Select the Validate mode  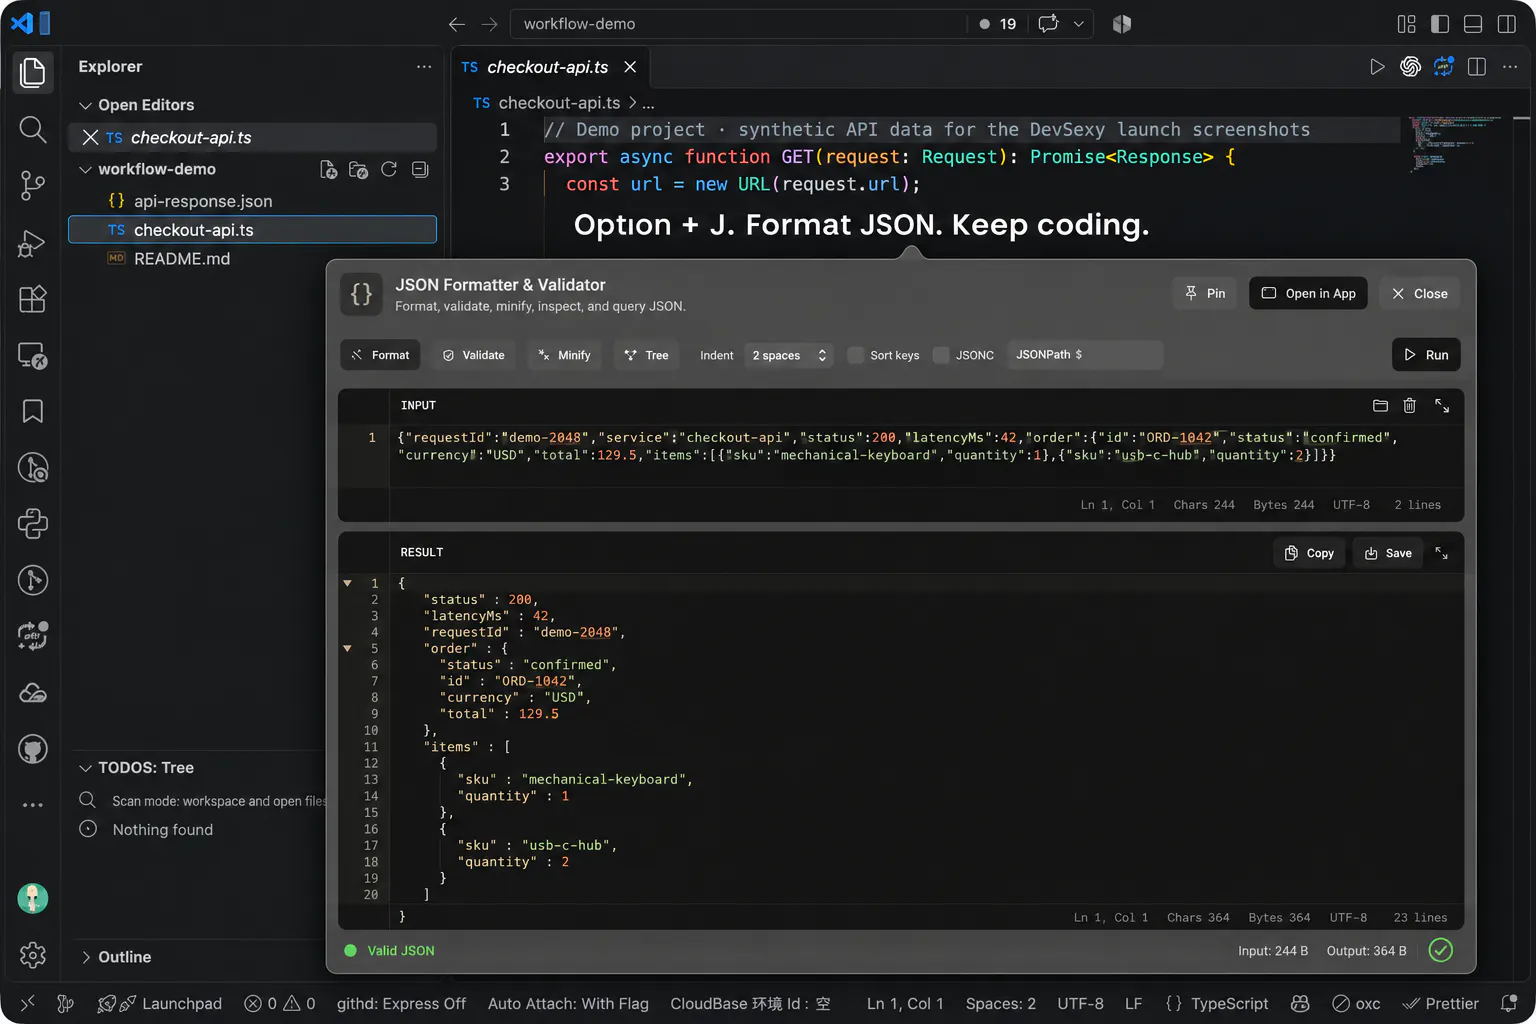(473, 355)
